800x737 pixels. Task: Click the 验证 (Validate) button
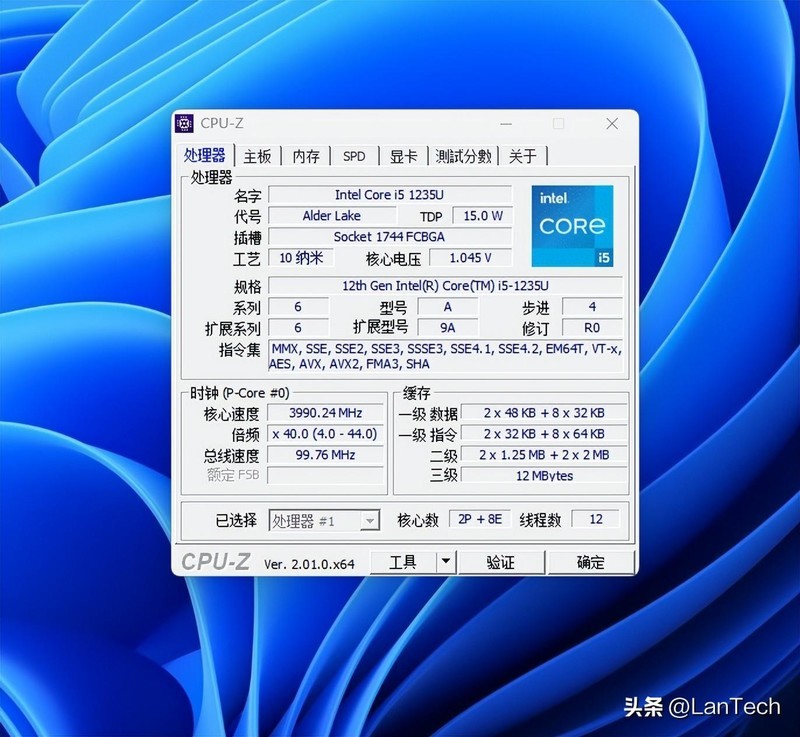pos(501,561)
